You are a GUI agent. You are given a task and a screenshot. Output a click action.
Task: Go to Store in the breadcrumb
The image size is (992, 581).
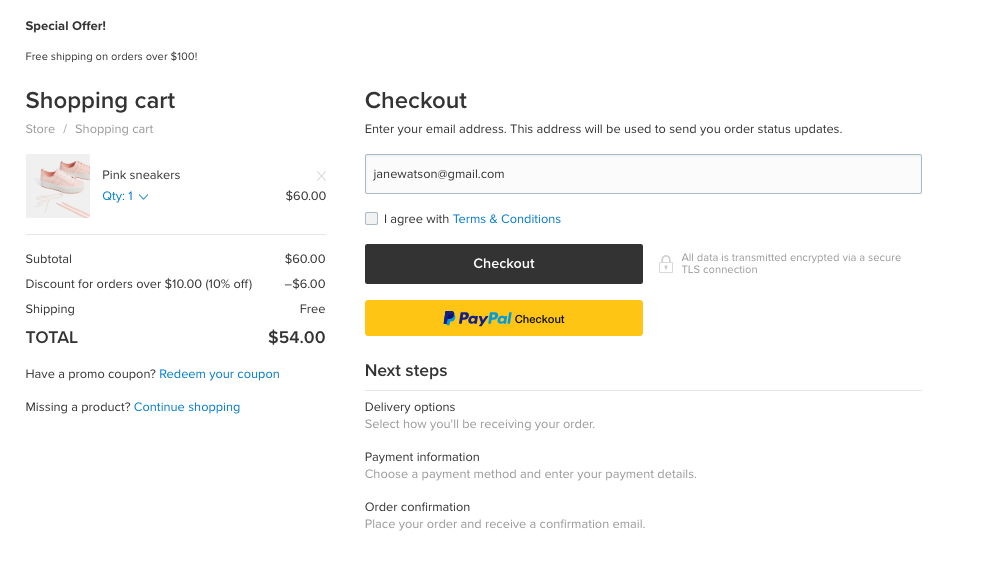pyautogui.click(x=40, y=129)
